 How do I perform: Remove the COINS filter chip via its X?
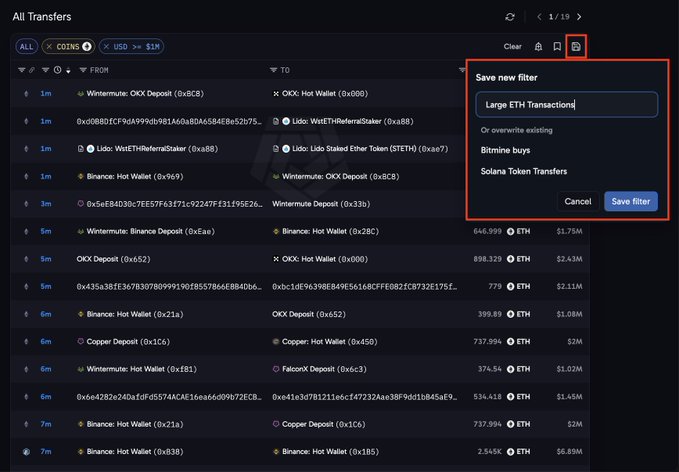tap(49, 46)
